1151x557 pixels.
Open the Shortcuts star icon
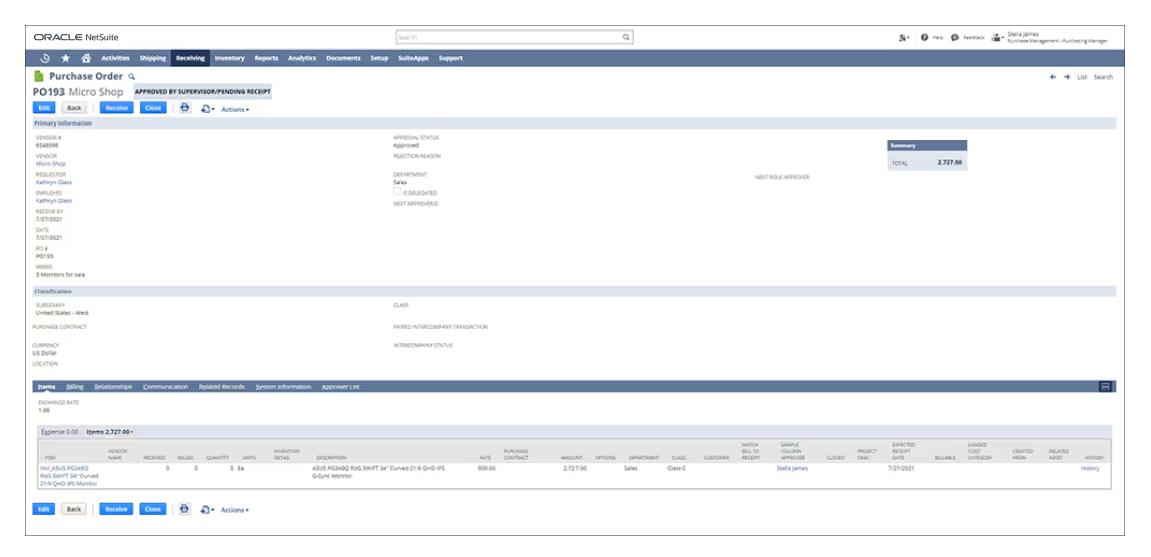click(x=65, y=58)
